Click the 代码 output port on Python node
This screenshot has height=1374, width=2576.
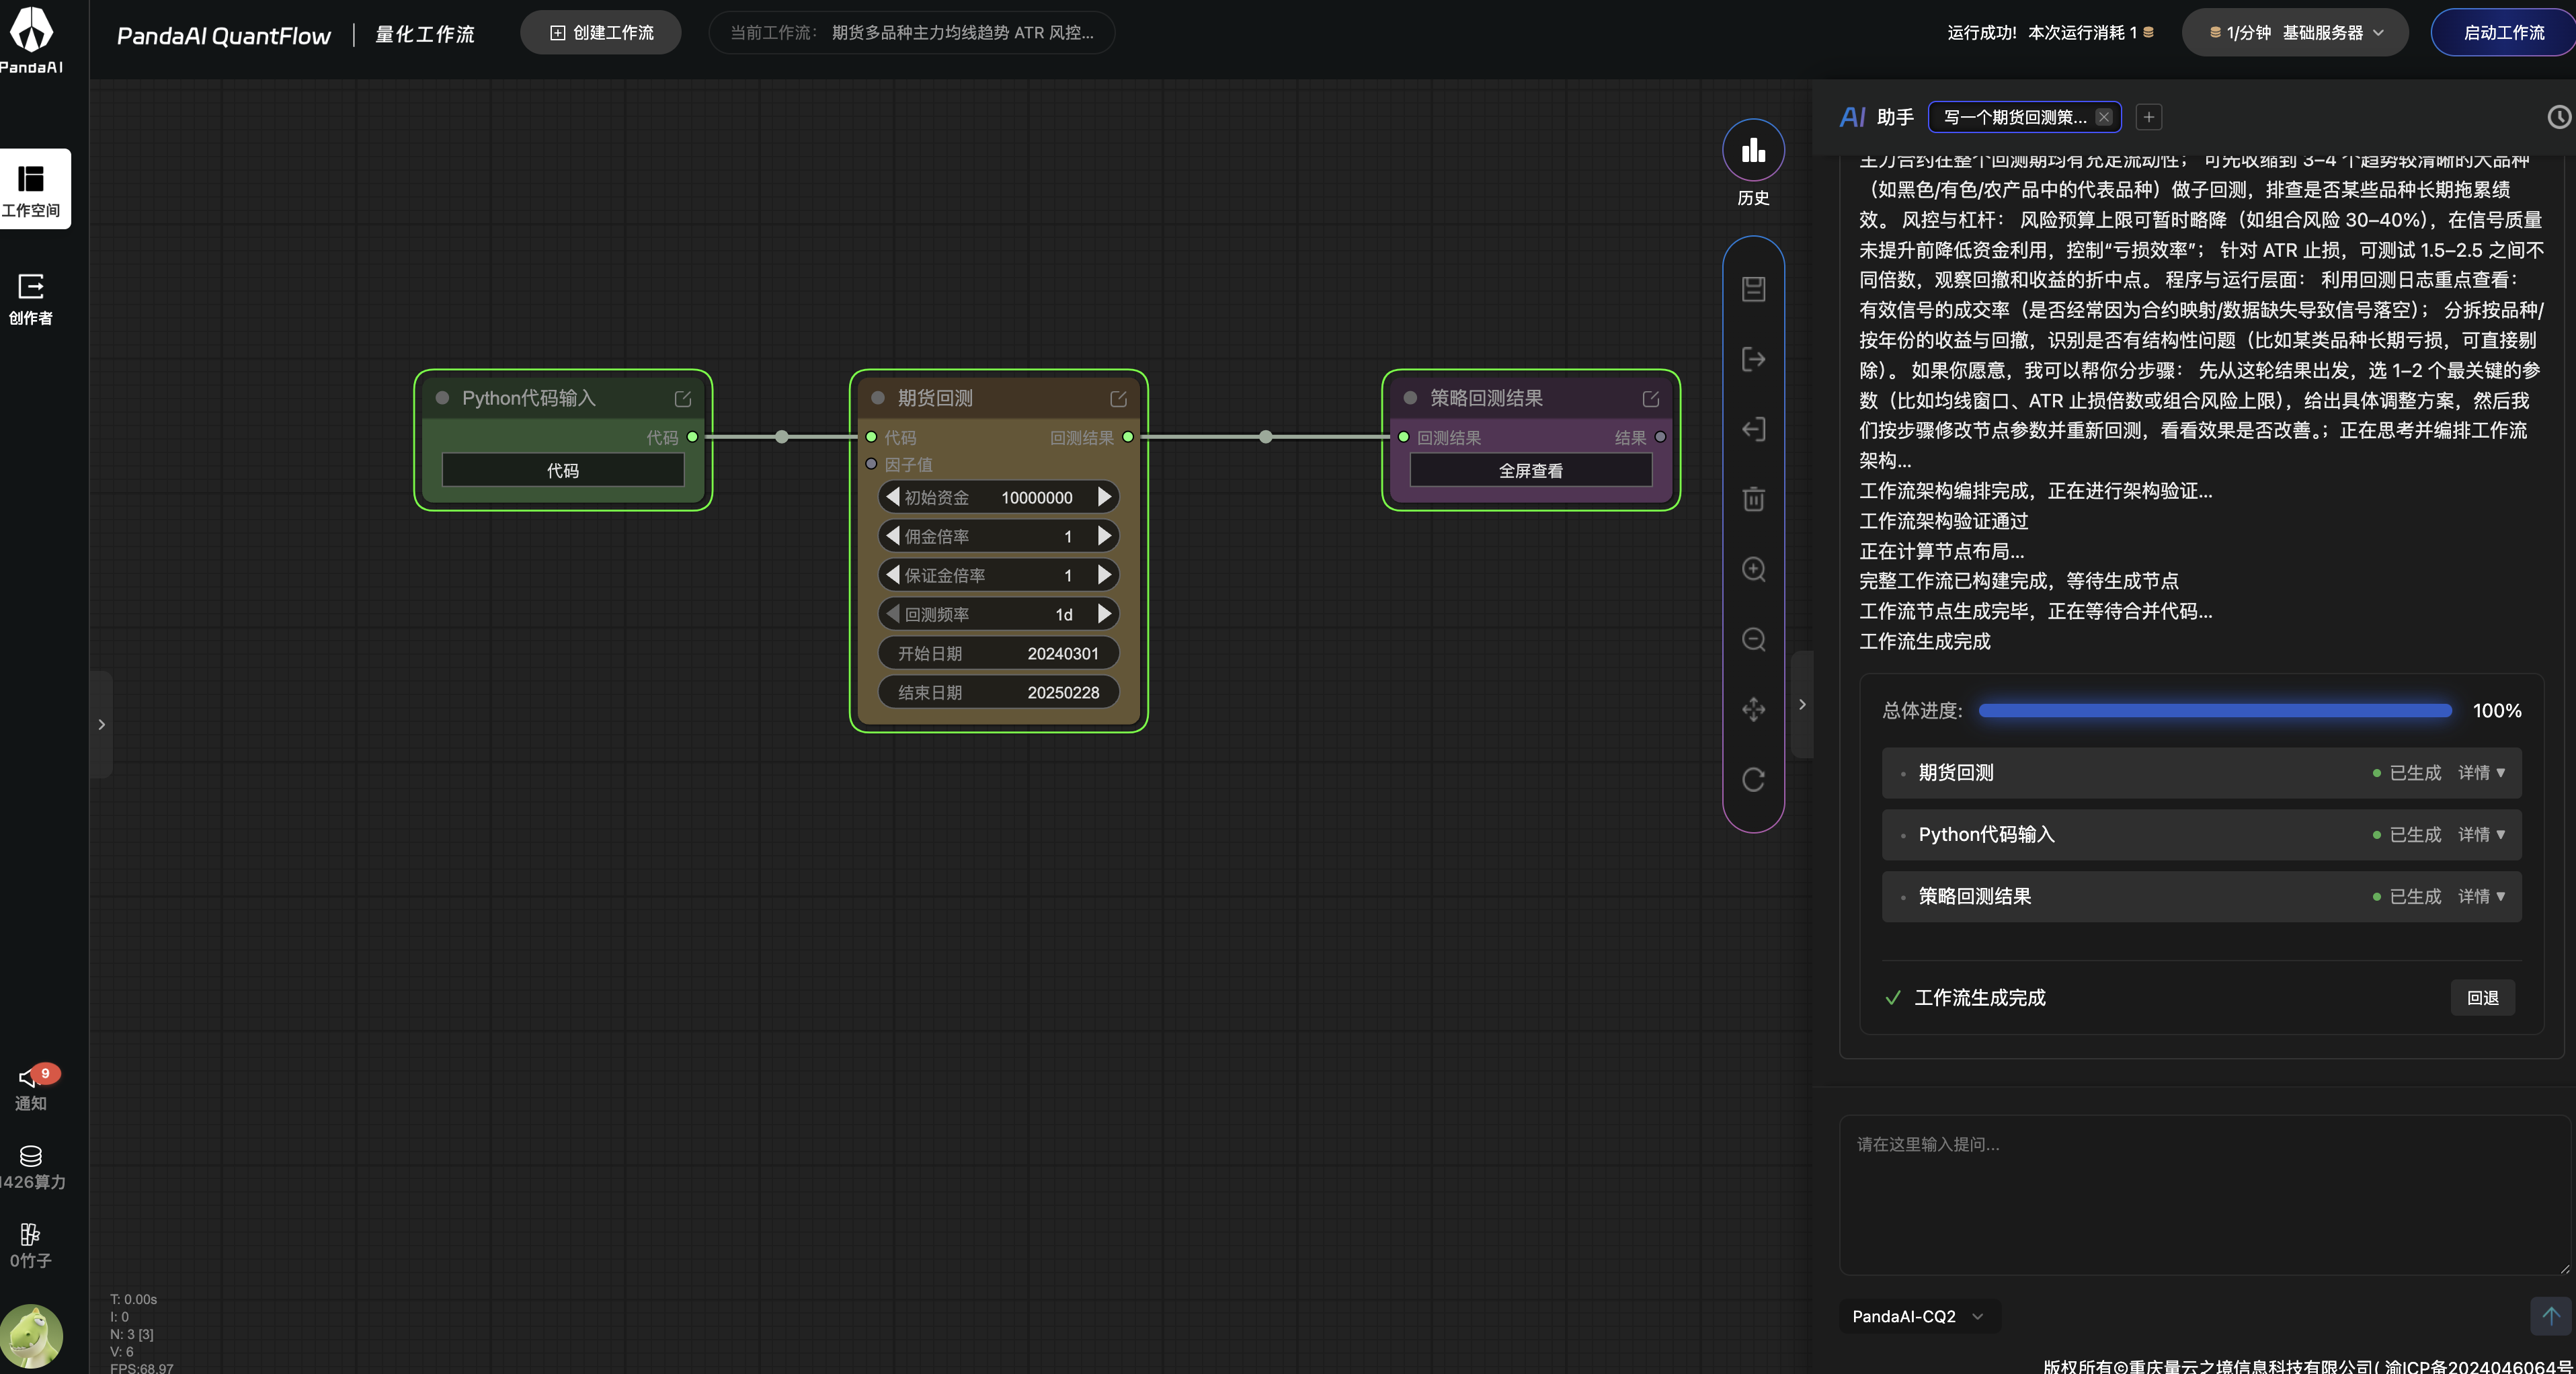point(692,437)
